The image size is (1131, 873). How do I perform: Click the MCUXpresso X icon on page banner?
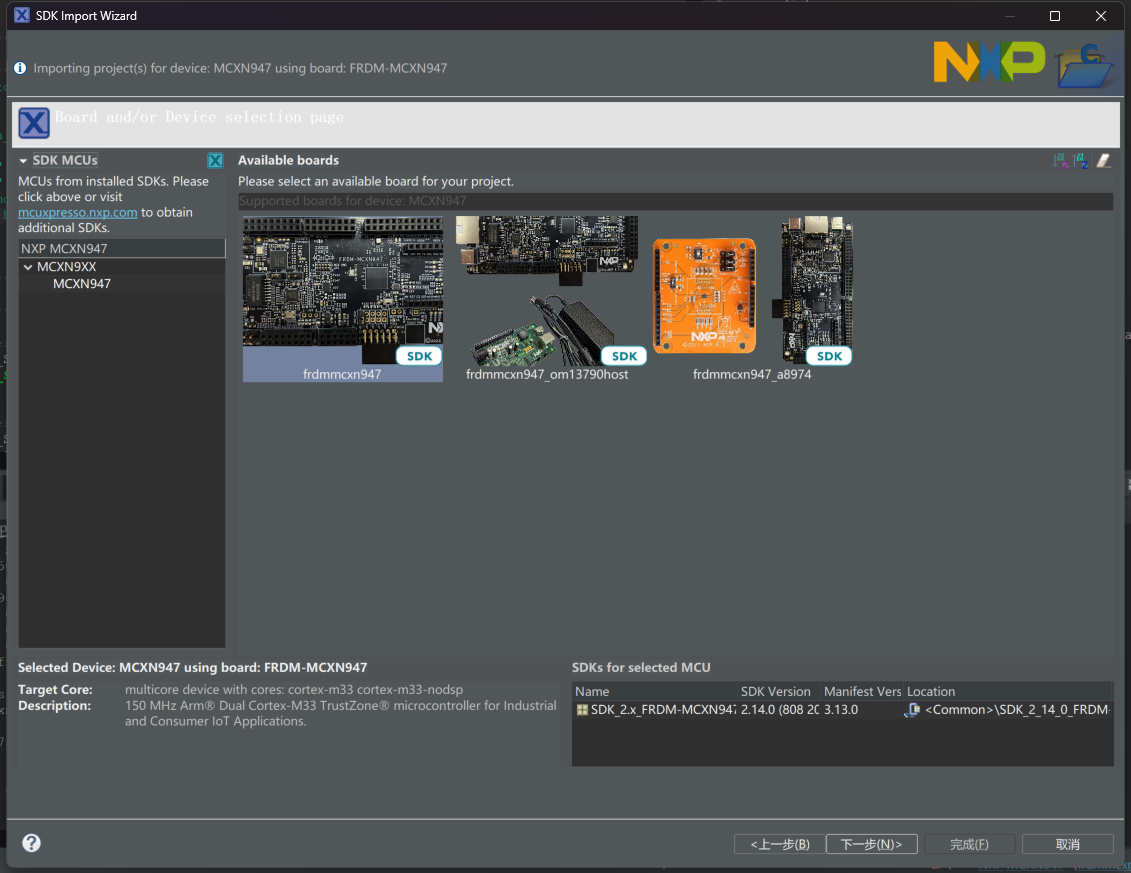click(x=34, y=123)
